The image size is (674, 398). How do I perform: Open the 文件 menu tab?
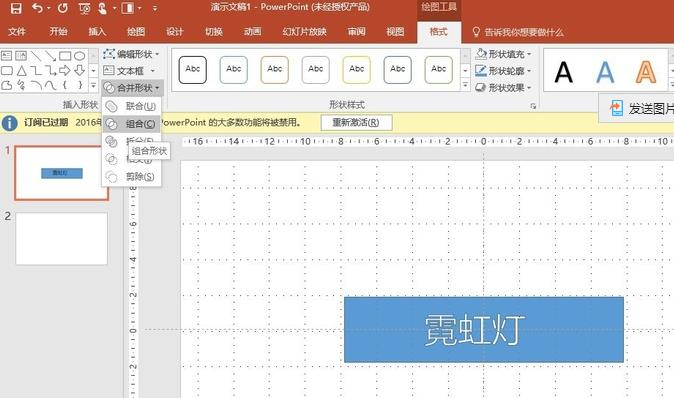[x=17, y=31]
